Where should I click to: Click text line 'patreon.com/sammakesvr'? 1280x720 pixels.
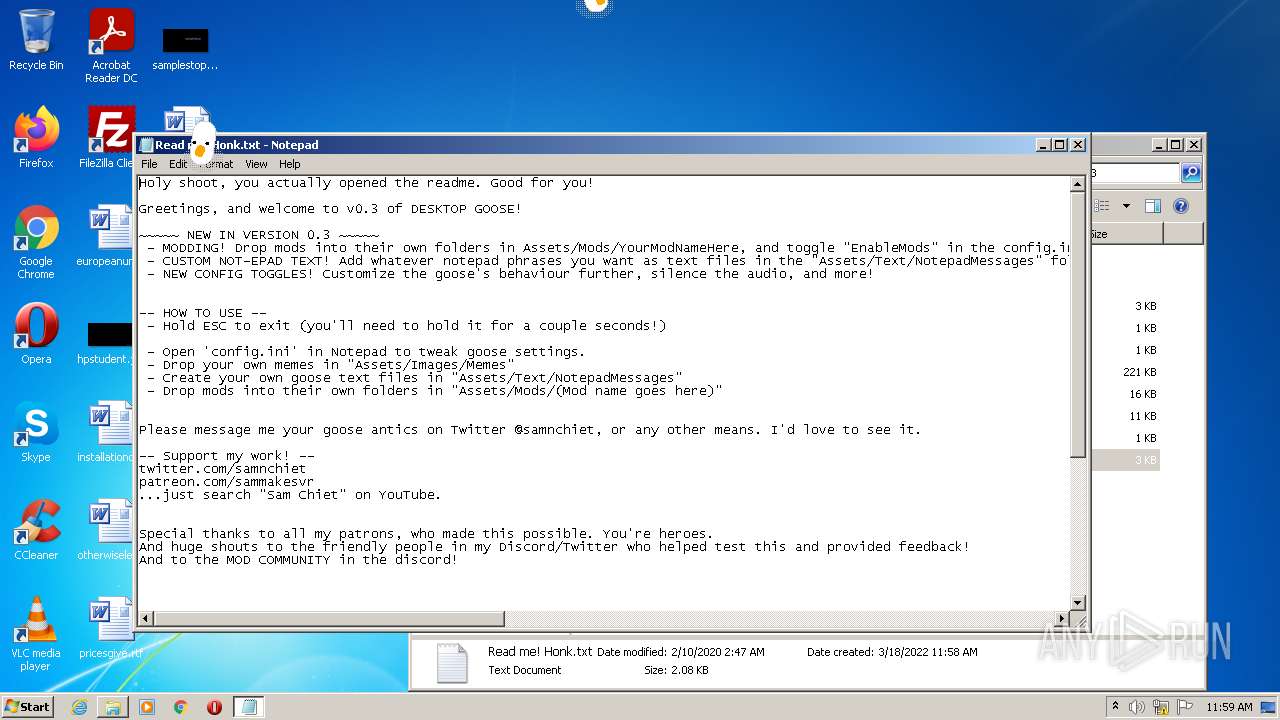pos(227,482)
